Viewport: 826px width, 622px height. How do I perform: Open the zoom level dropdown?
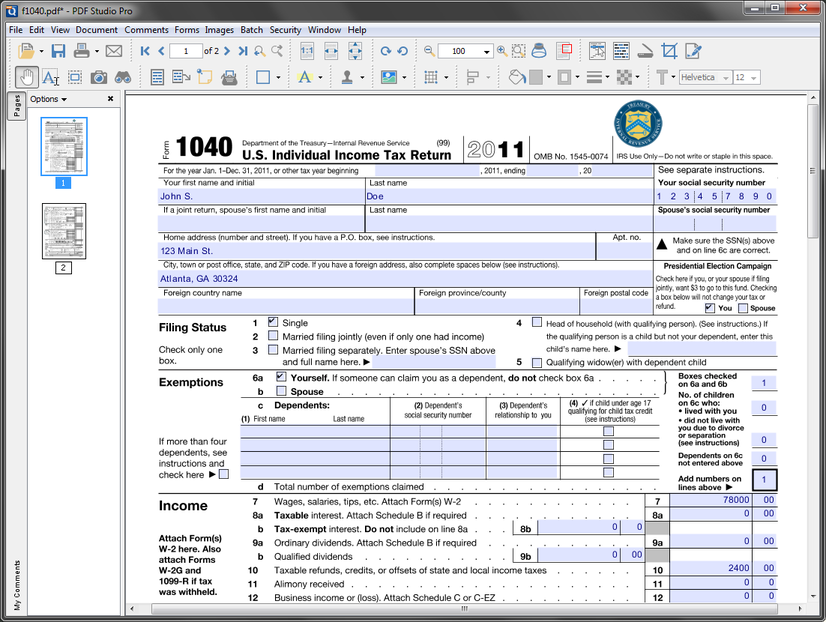(486, 51)
